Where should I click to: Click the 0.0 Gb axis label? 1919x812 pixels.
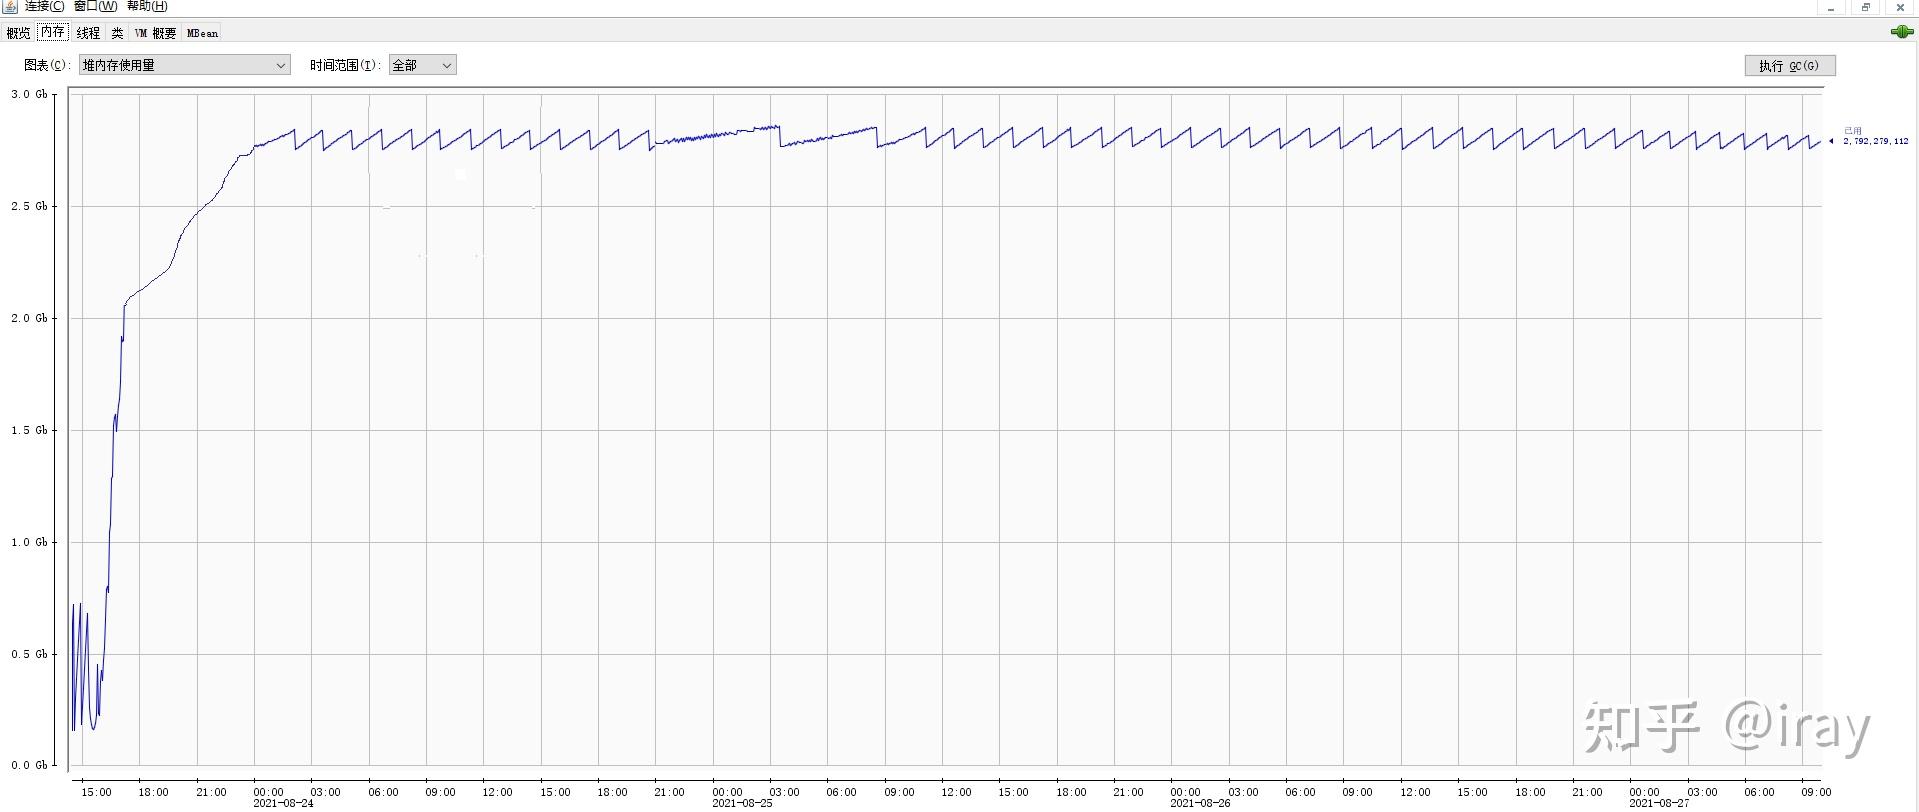[29, 766]
